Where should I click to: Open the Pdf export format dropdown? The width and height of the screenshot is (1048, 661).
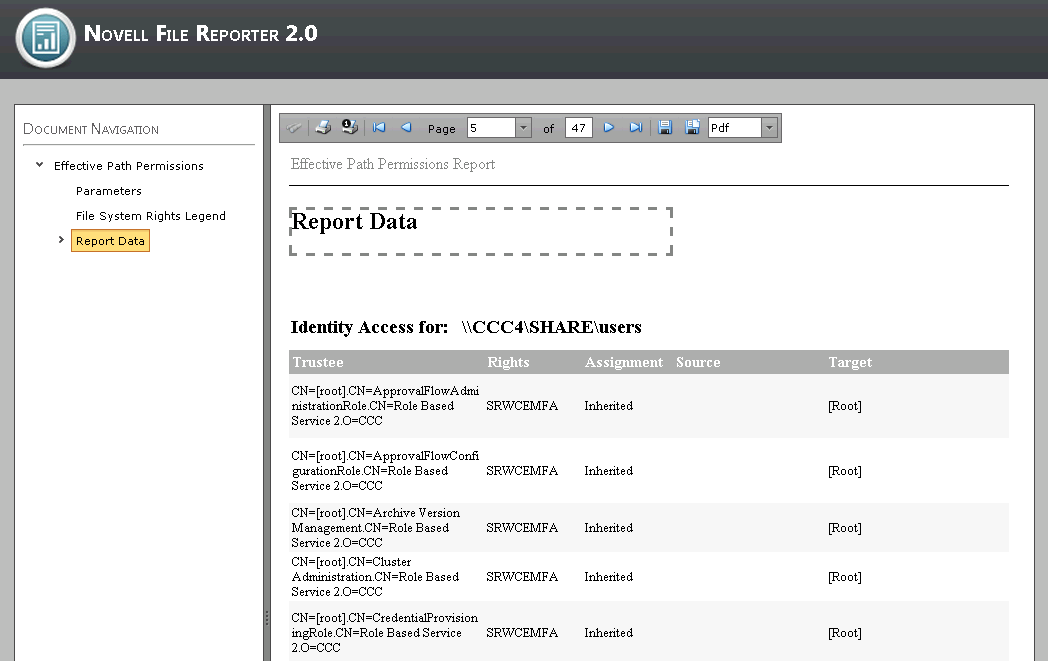point(770,128)
